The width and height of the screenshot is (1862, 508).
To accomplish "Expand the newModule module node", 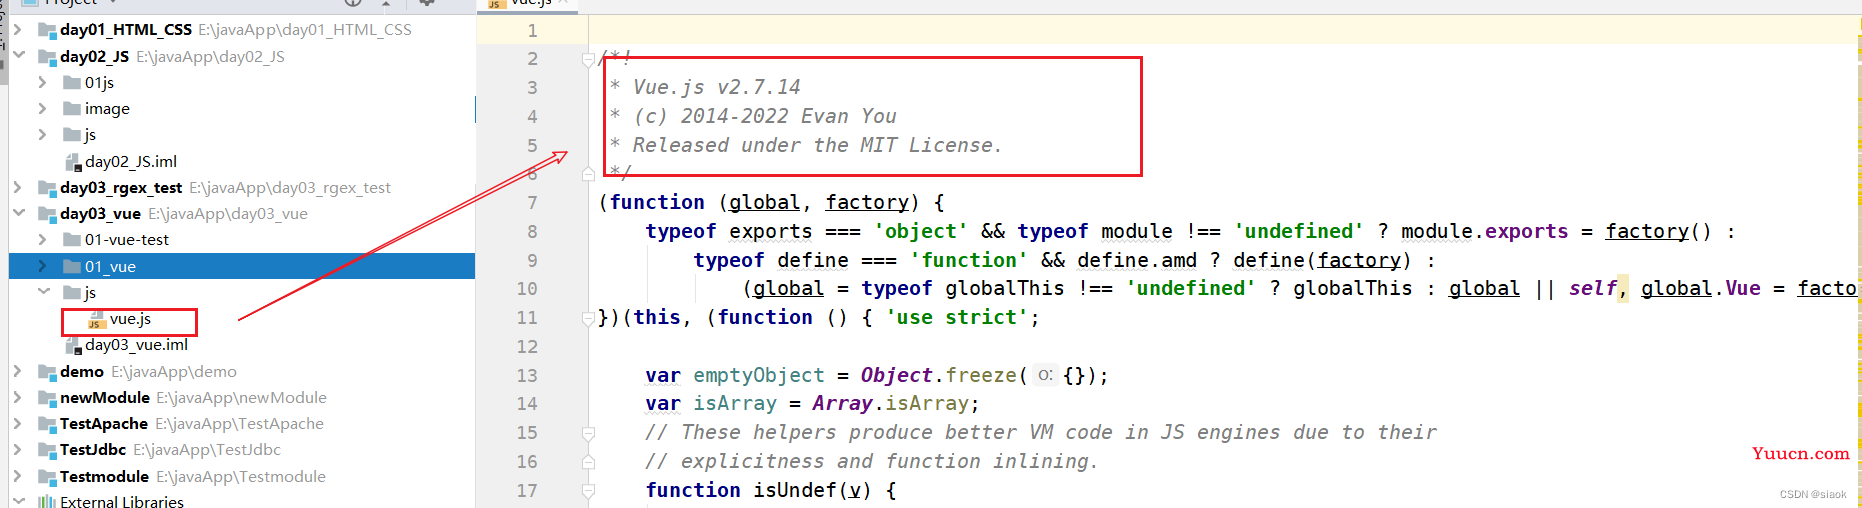I will (x=18, y=397).
